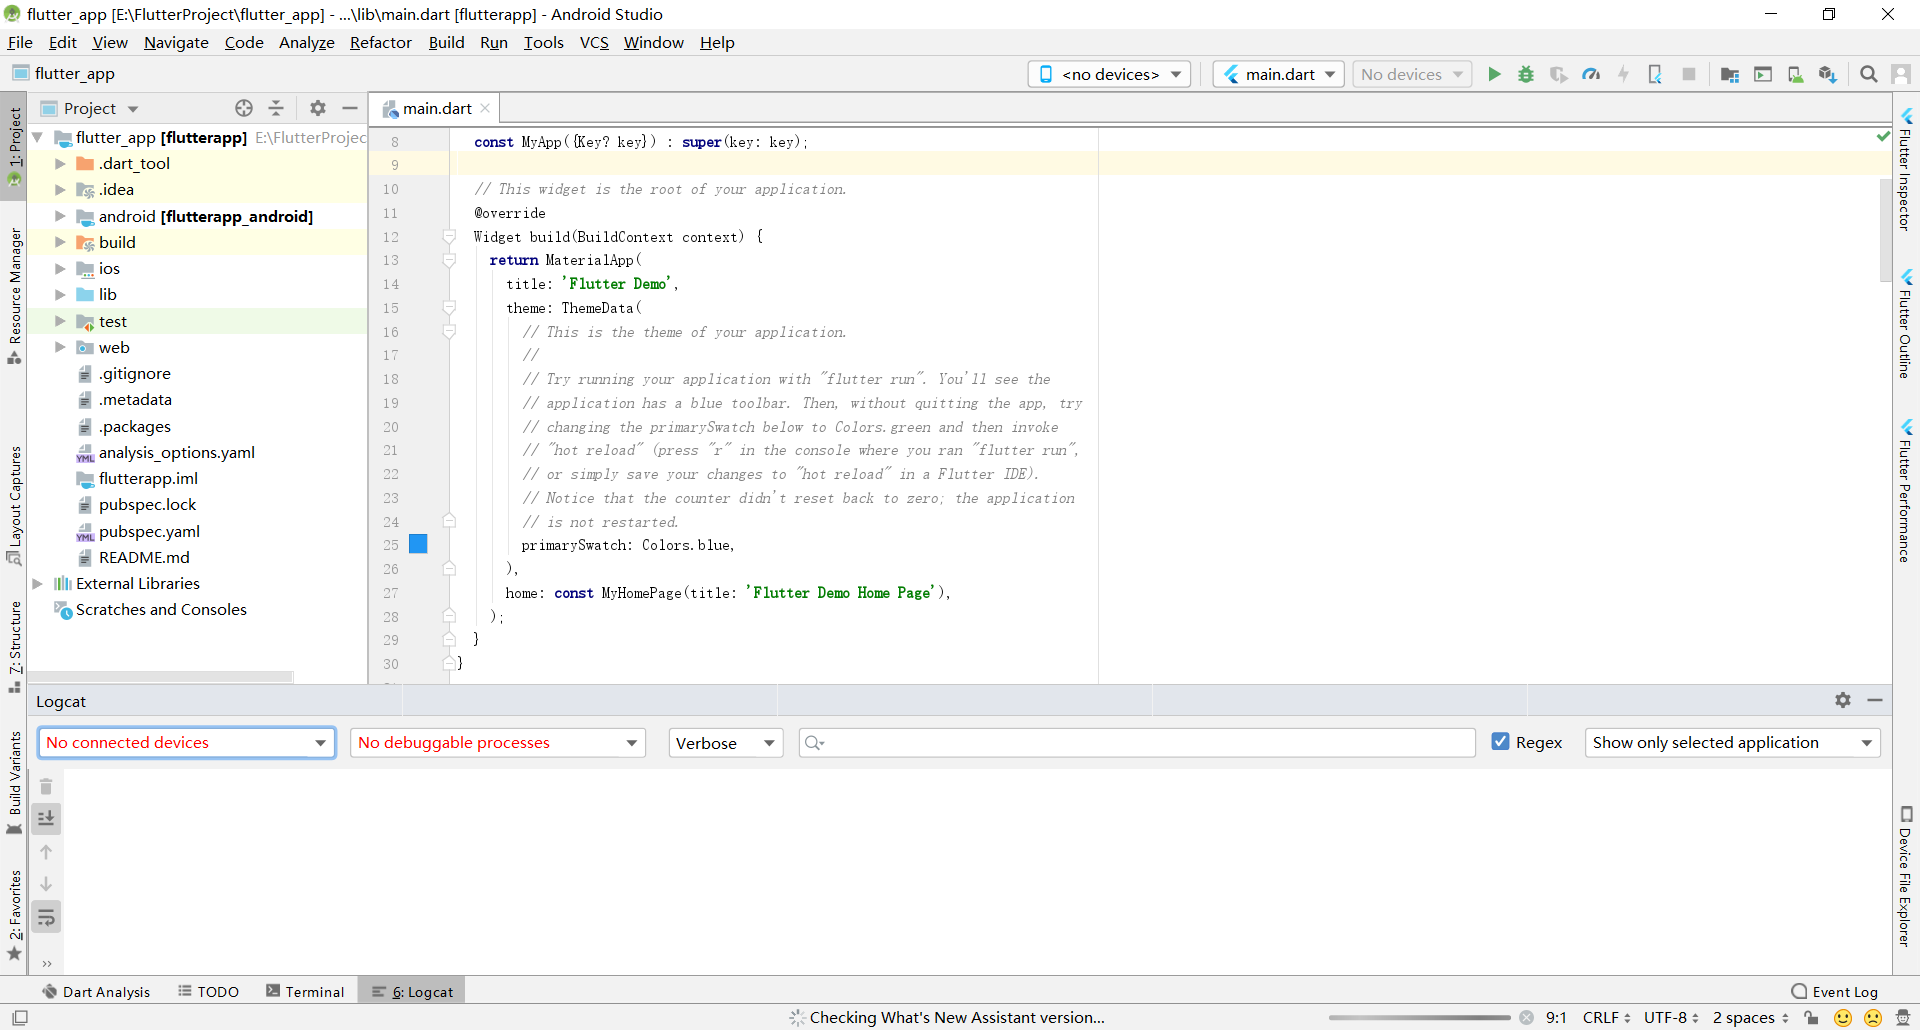Open Logcat gear settings
Screen dimensions: 1920x1030
coord(1843,701)
